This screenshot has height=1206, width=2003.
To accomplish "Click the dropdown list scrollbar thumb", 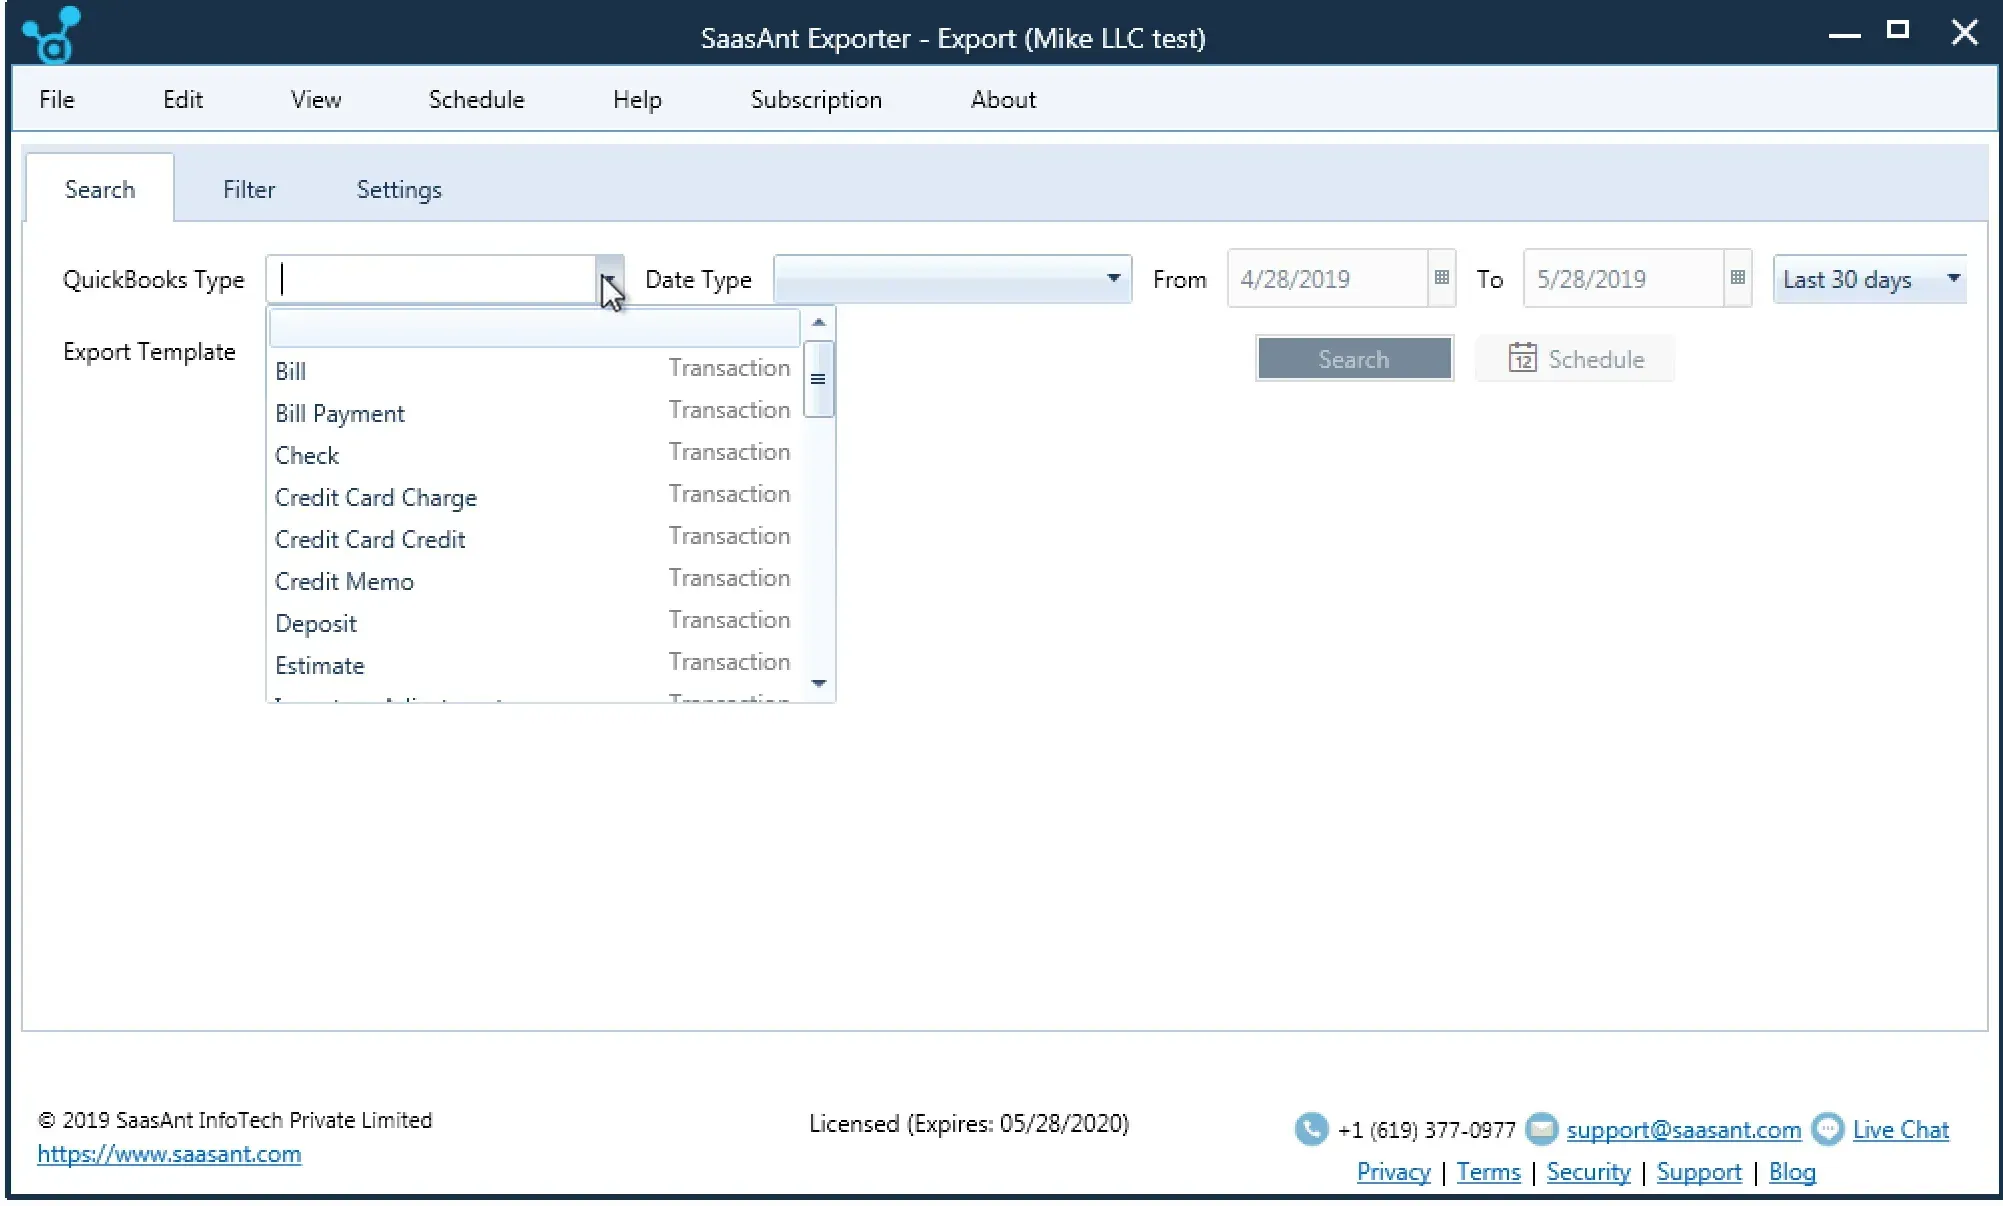I will point(818,379).
